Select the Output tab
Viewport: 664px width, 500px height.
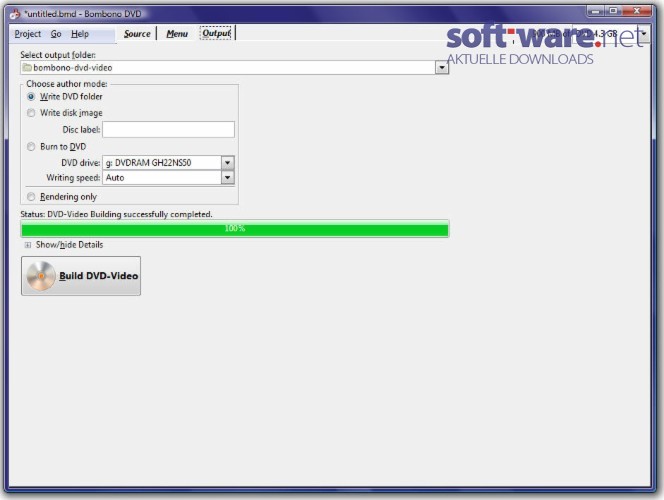[x=216, y=33]
